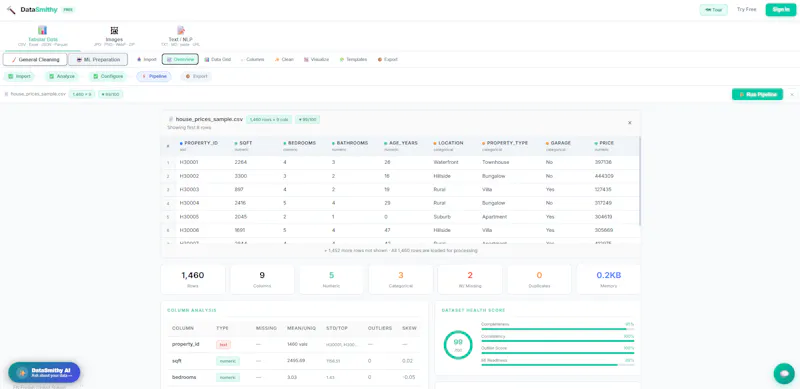The image size is (800, 389).
Task: Click the 1,460 Rows stat card
Action: 193,279
